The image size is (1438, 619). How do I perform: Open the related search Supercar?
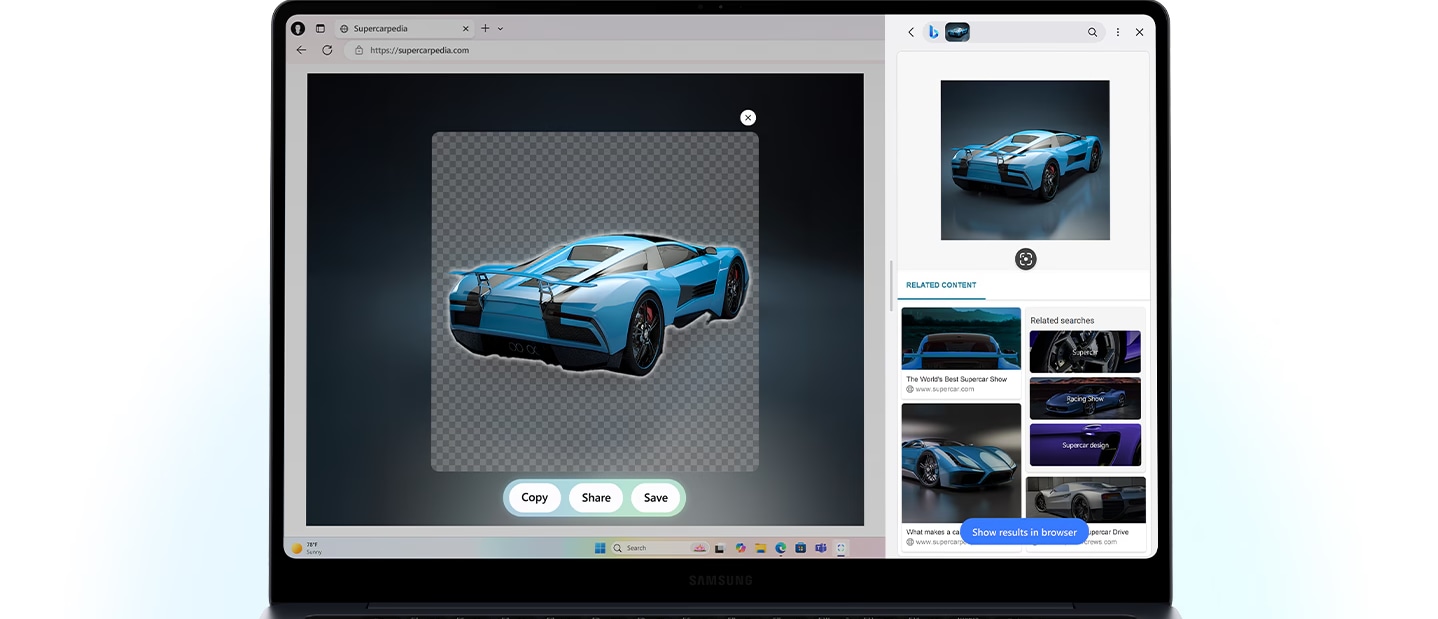coord(1085,352)
